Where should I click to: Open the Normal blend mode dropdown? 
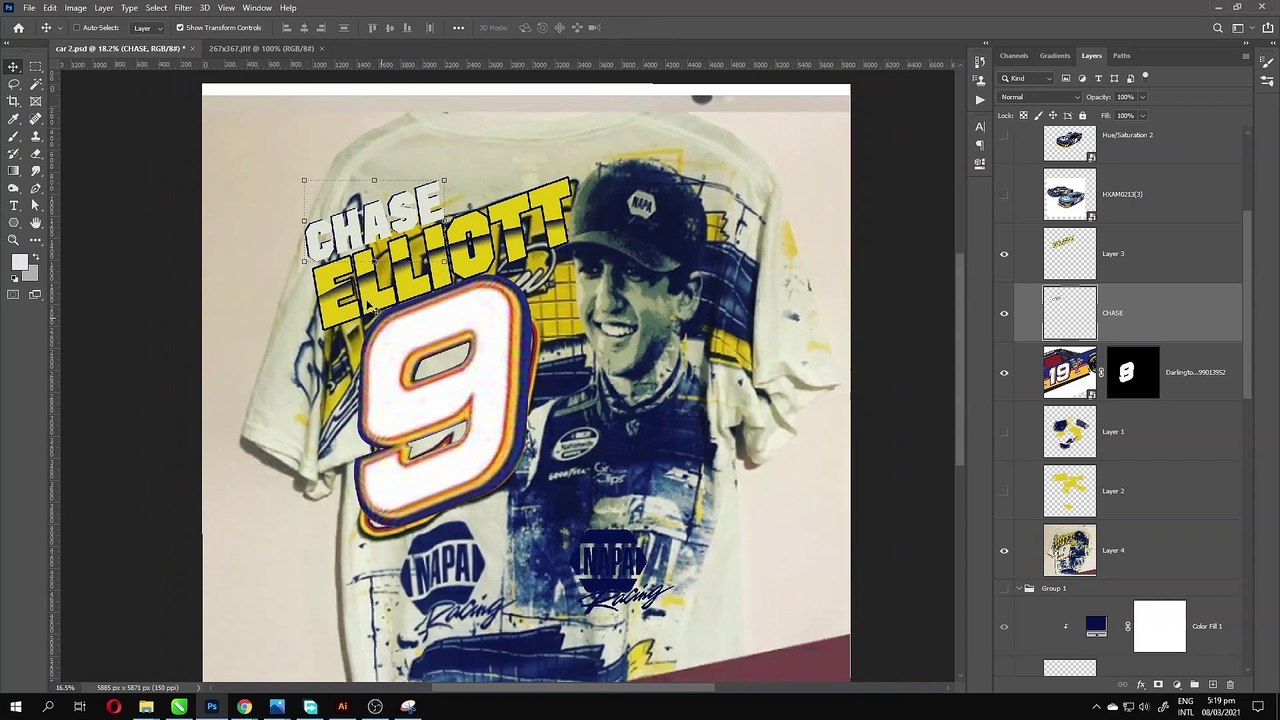pyautogui.click(x=1040, y=97)
